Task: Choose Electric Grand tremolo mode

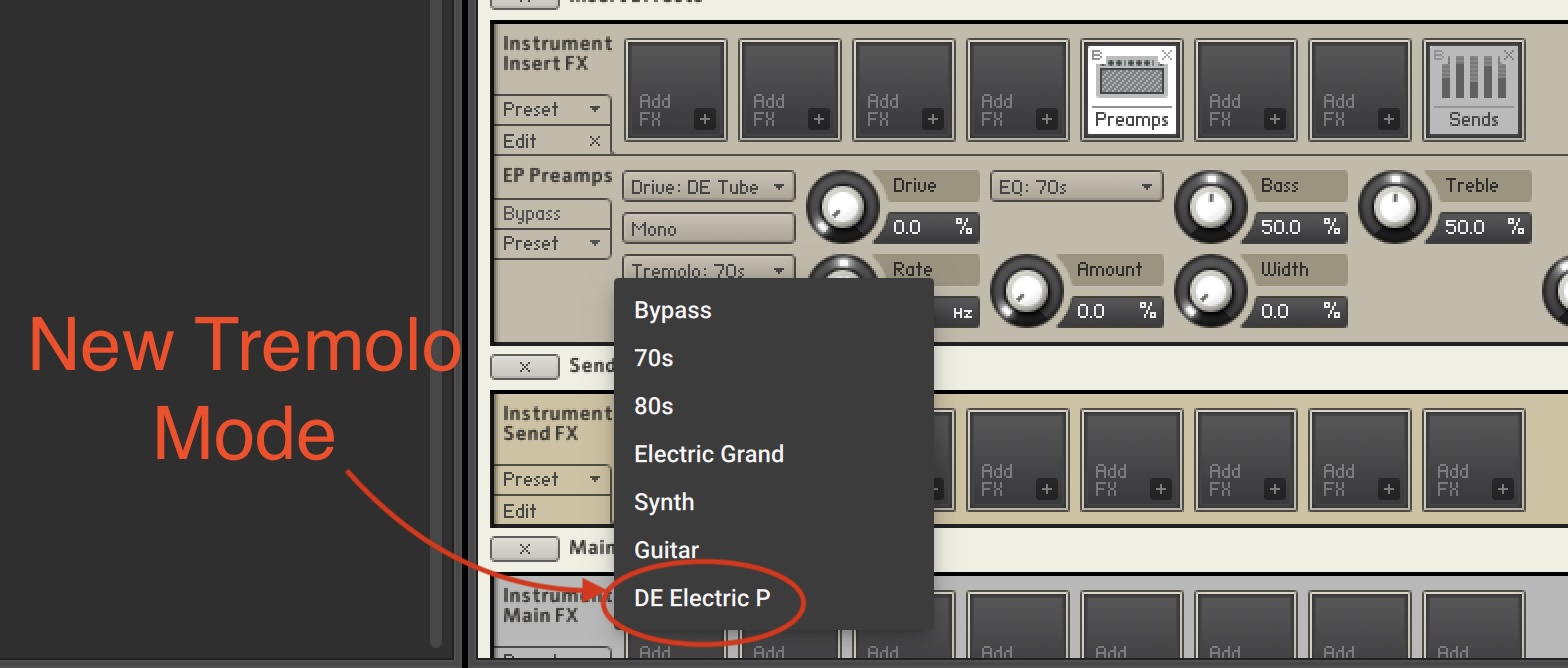Action: point(773,454)
